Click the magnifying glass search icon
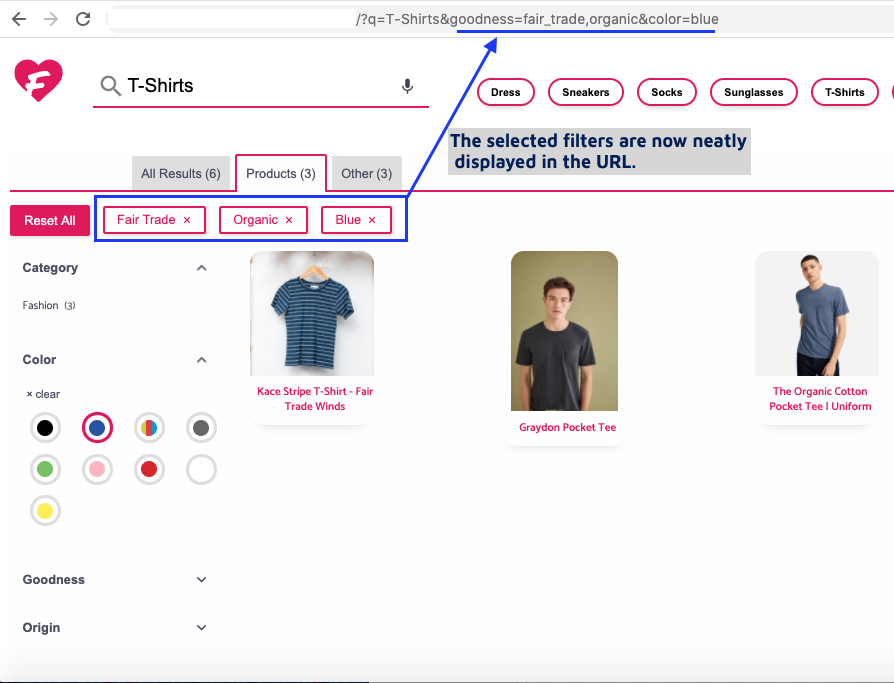 coord(110,86)
